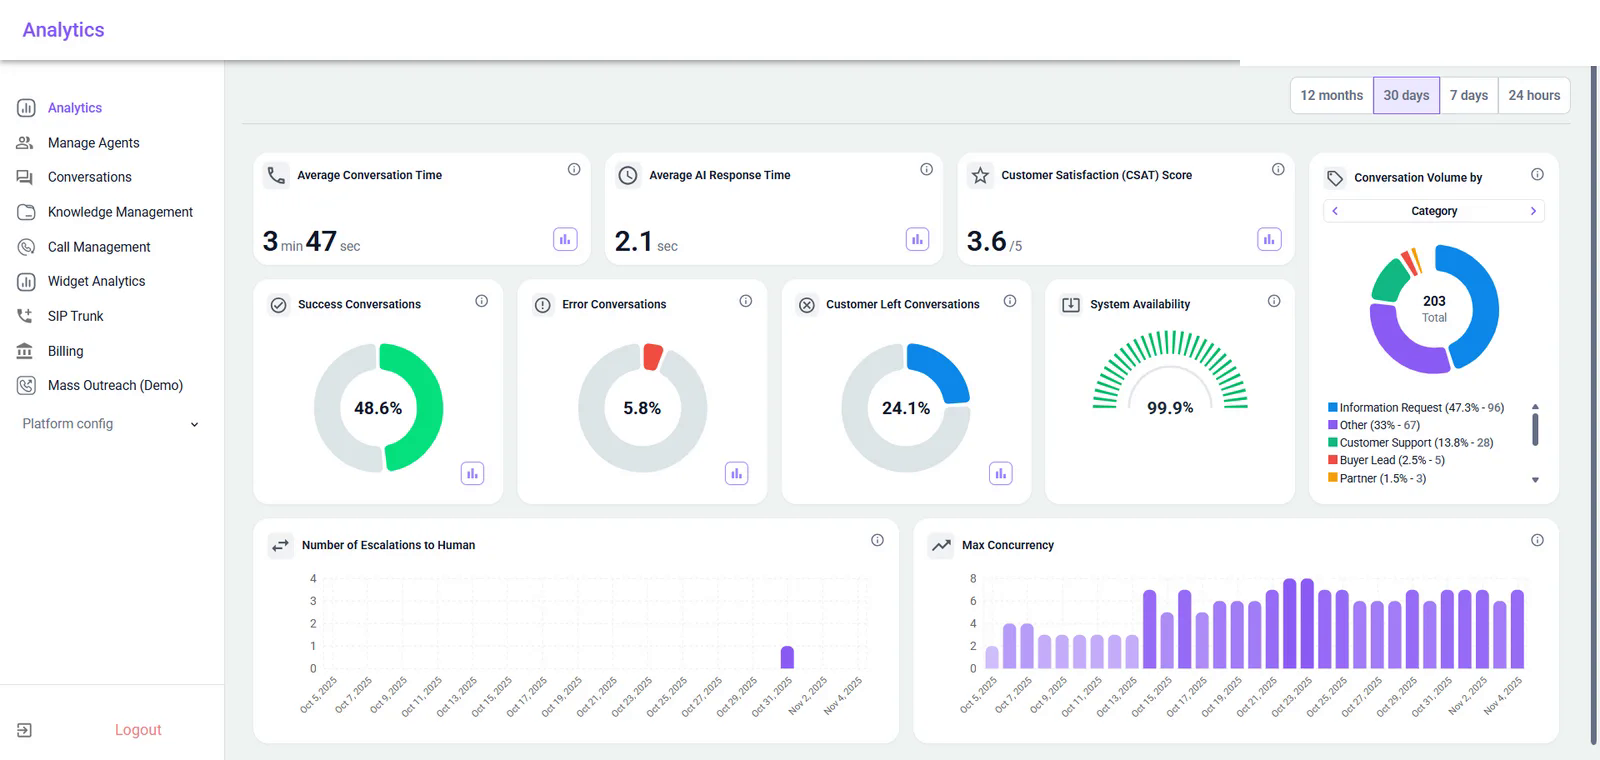The image size is (1600, 760).
Task: Select the 7 days time range
Action: pyautogui.click(x=1469, y=95)
